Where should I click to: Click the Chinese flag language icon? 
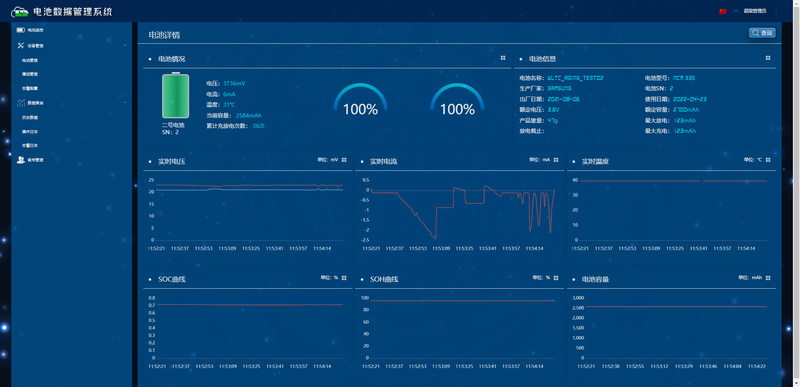722,11
